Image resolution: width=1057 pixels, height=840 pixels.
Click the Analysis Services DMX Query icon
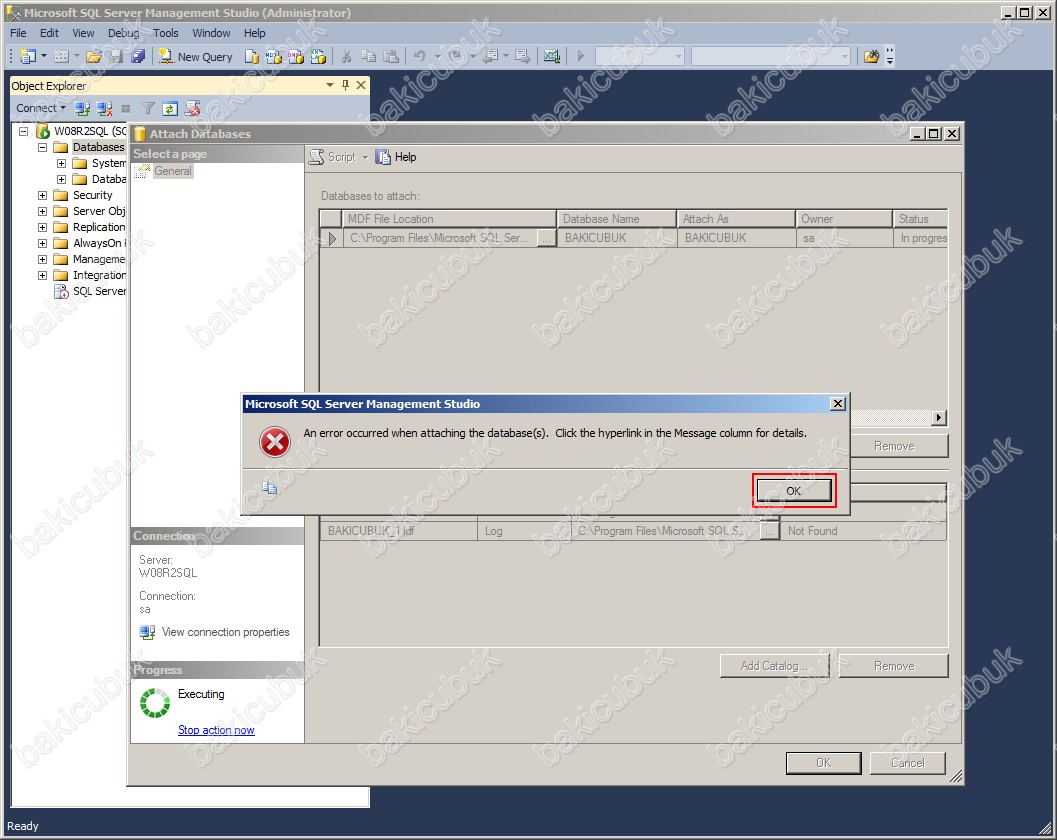tap(296, 57)
